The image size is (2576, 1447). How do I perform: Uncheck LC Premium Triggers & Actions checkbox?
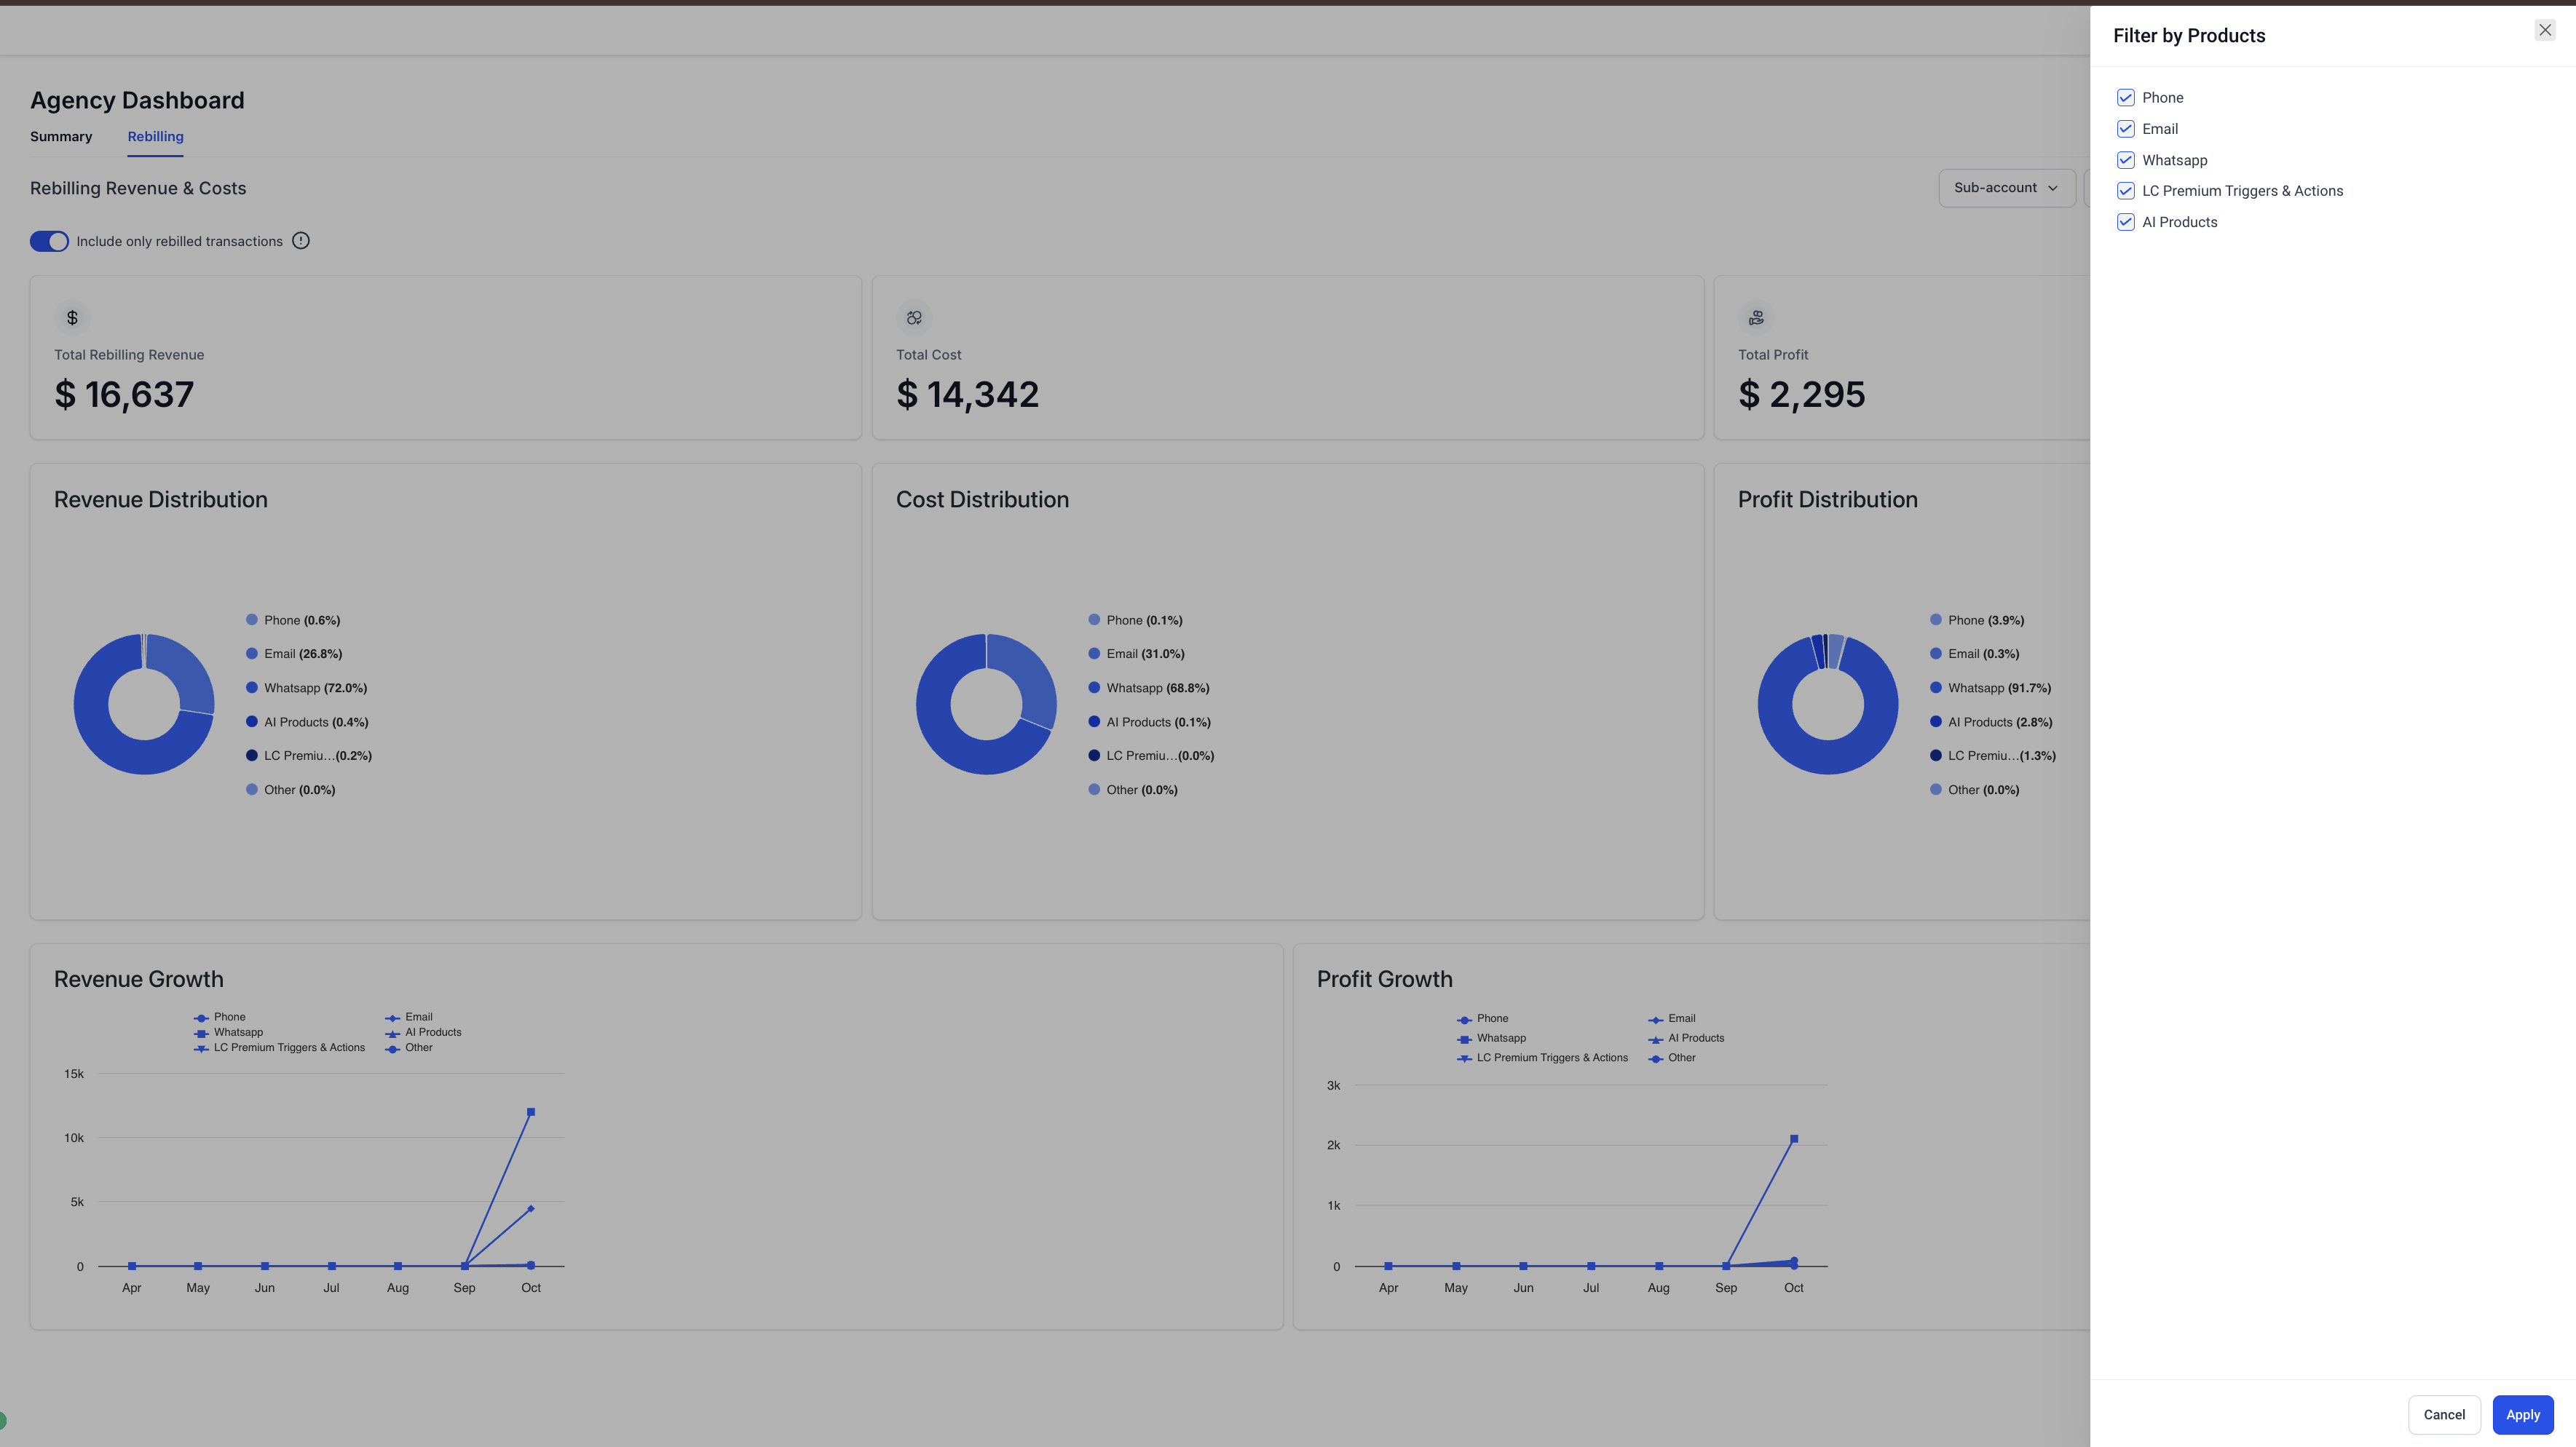click(x=2126, y=191)
